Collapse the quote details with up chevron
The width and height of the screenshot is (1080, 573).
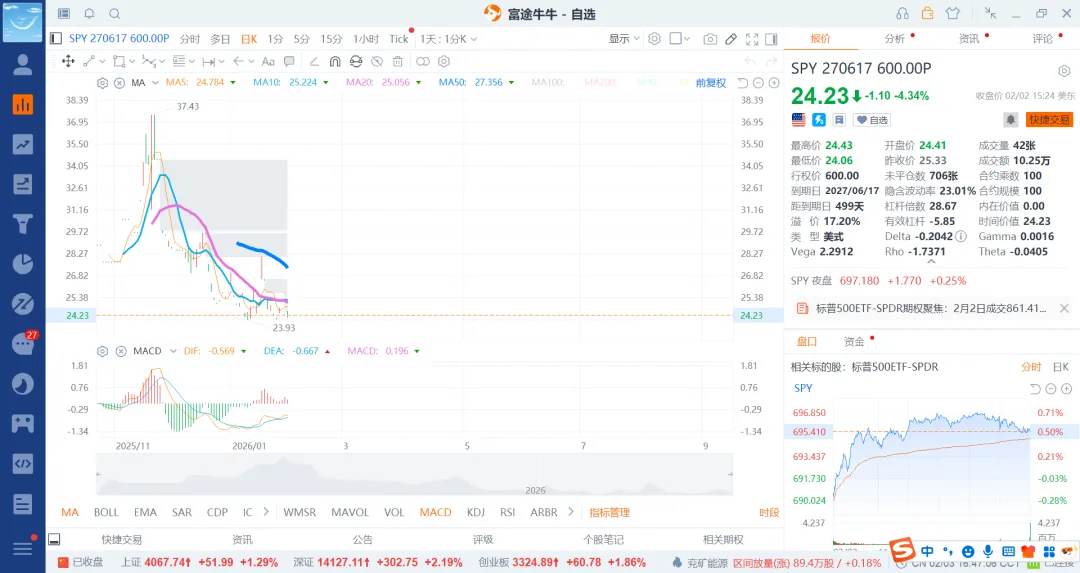[x=931, y=262]
